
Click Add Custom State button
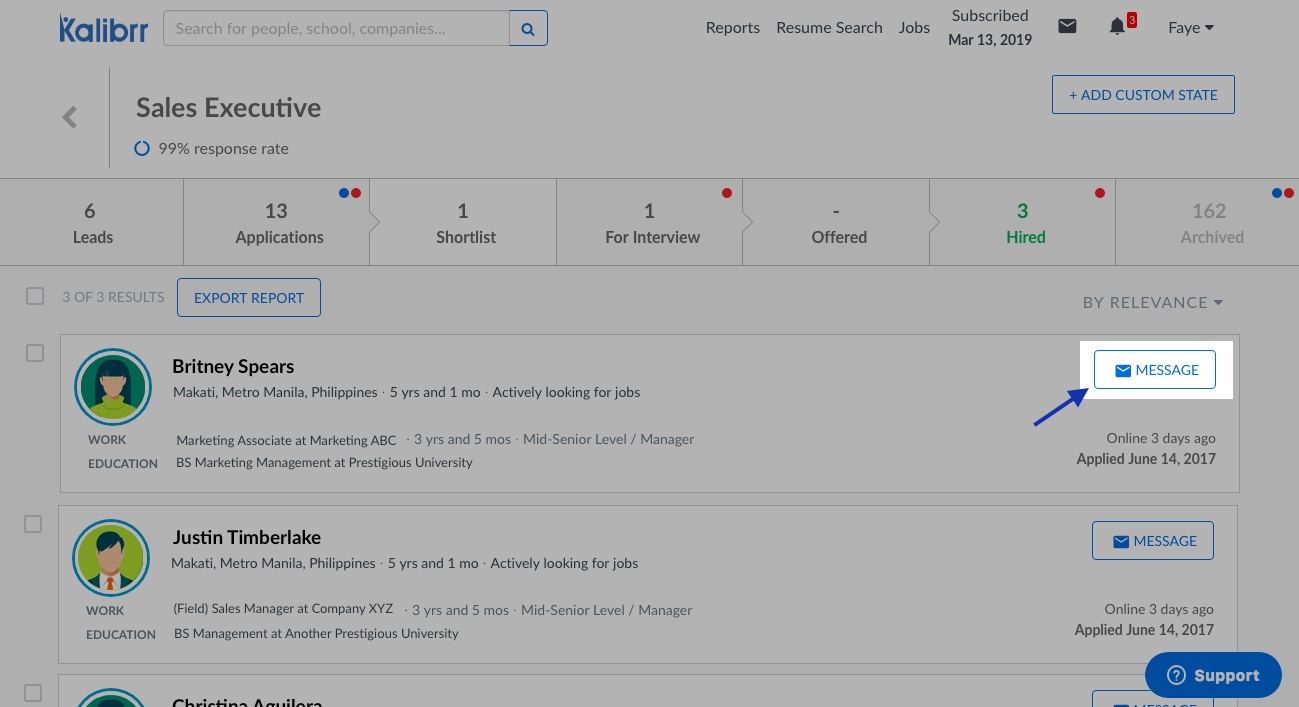click(1143, 95)
